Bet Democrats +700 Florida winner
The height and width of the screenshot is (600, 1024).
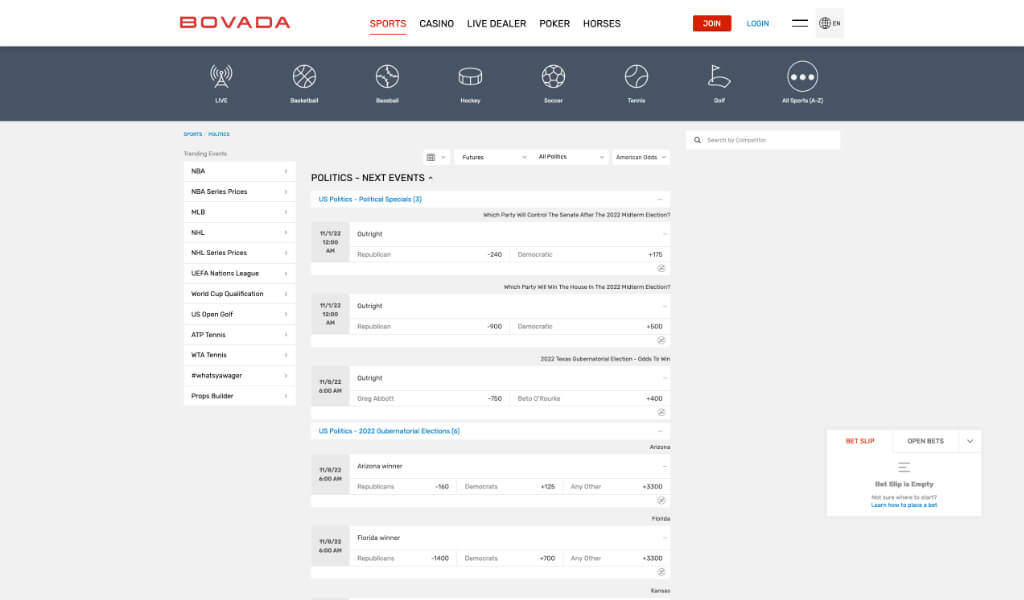pos(510,558)
